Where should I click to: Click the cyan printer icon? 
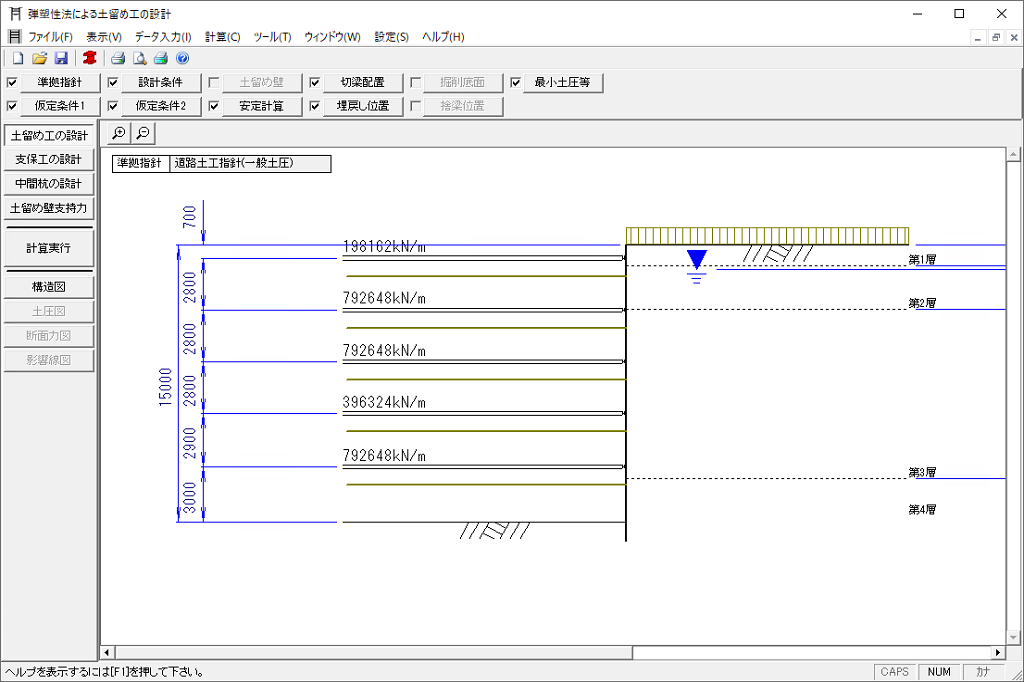[x=161, y=58]
